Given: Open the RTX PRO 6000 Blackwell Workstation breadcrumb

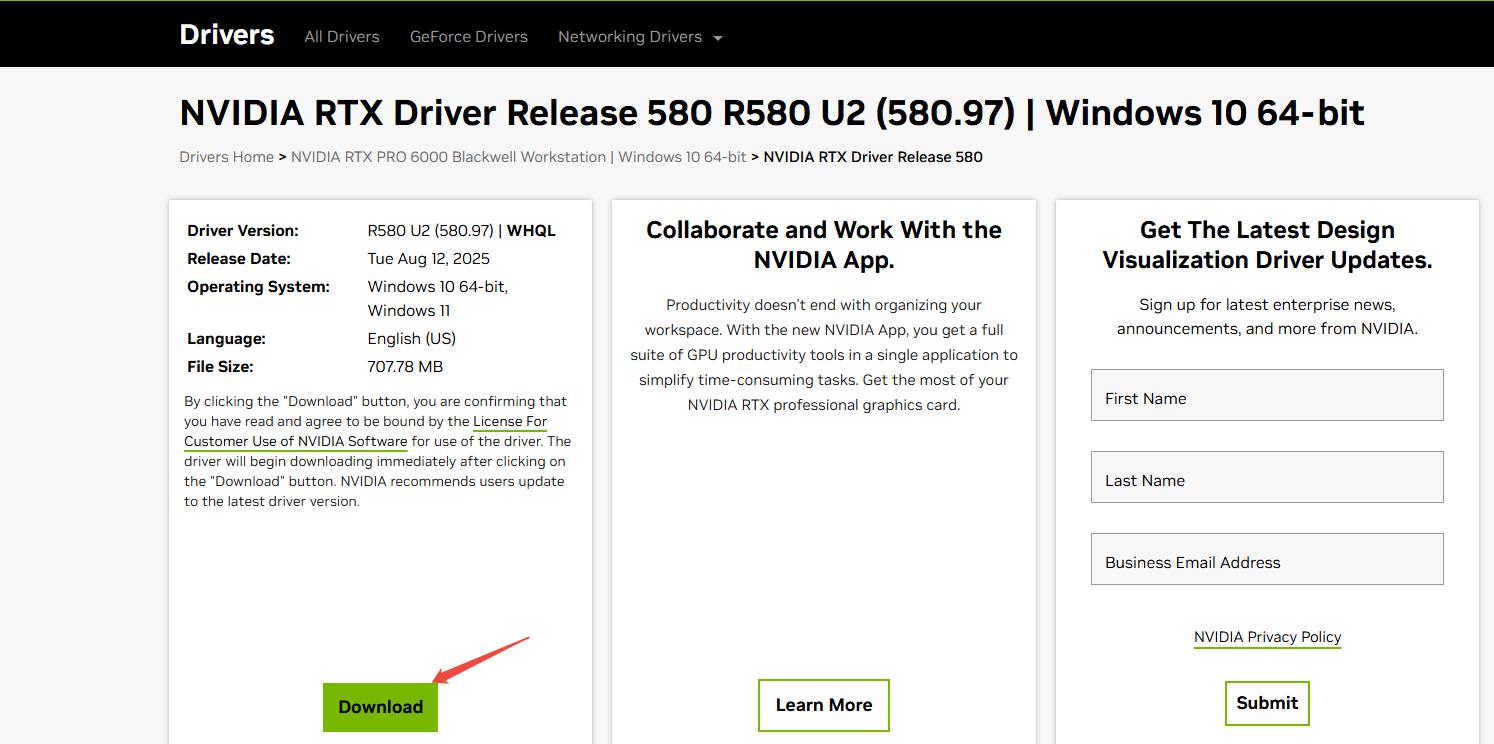Looking at the screenshot, I should point(518,157).
